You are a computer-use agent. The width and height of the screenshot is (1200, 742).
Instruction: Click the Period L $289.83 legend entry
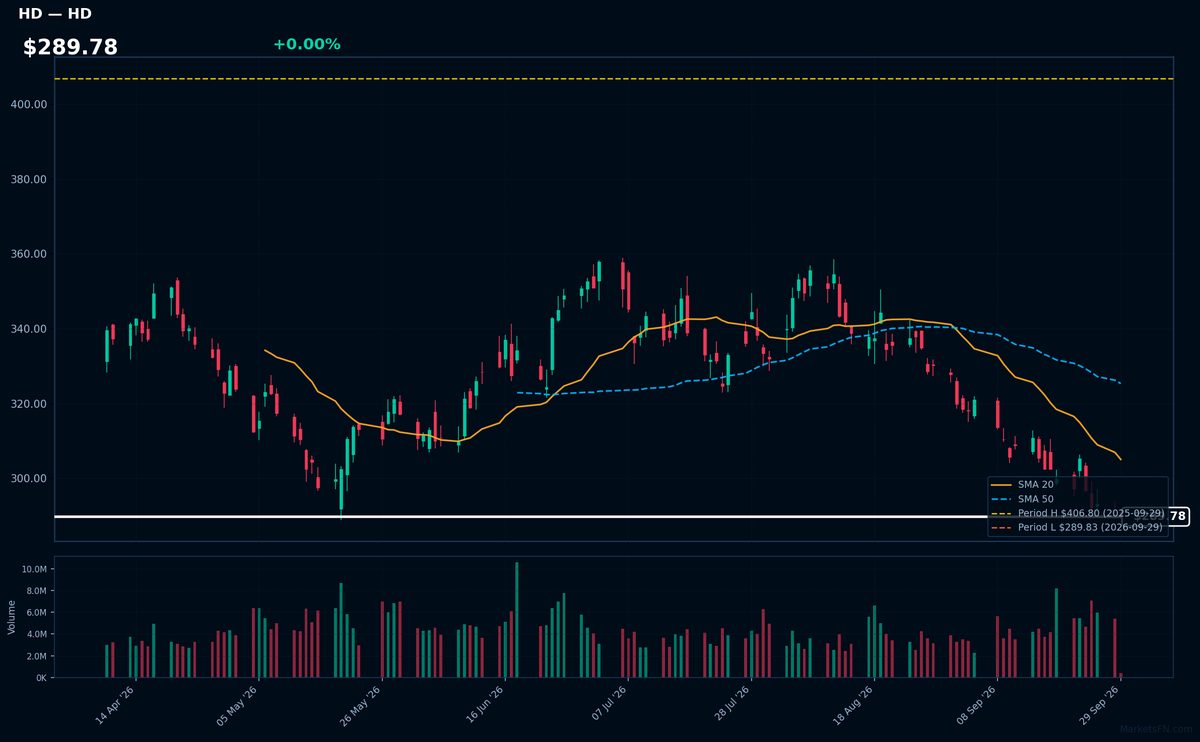[x=1078, y=527]
